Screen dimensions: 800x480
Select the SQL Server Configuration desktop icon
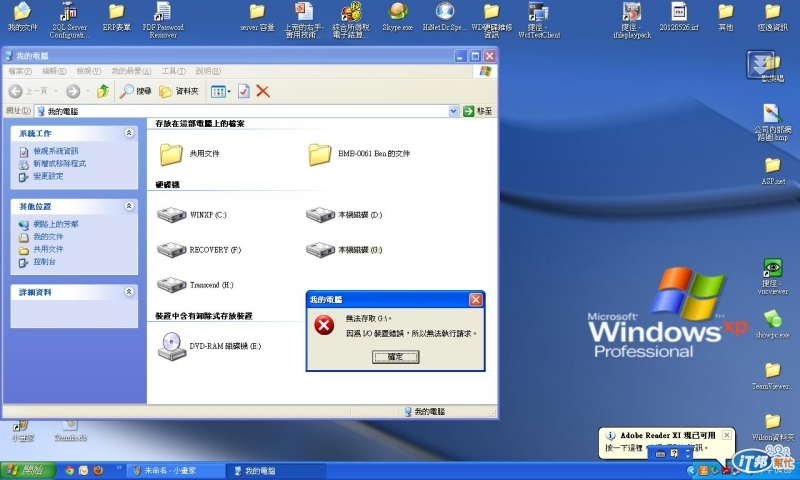pos(69,20)
